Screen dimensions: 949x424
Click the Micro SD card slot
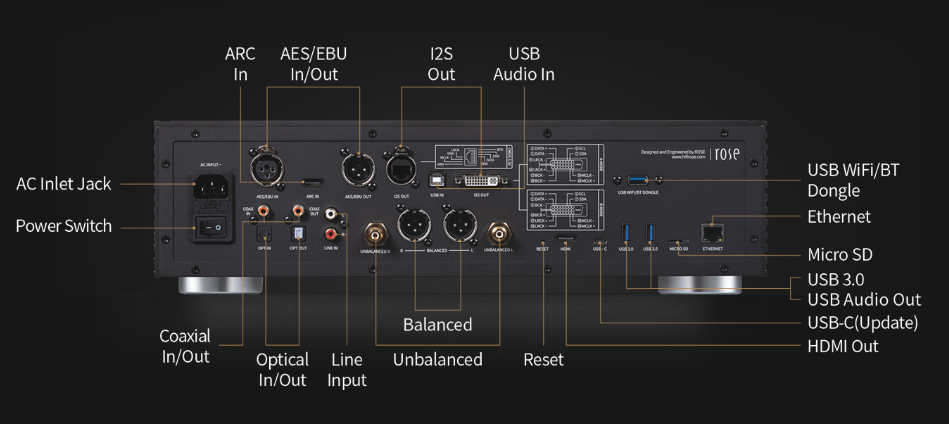click(x=678, y=241)
